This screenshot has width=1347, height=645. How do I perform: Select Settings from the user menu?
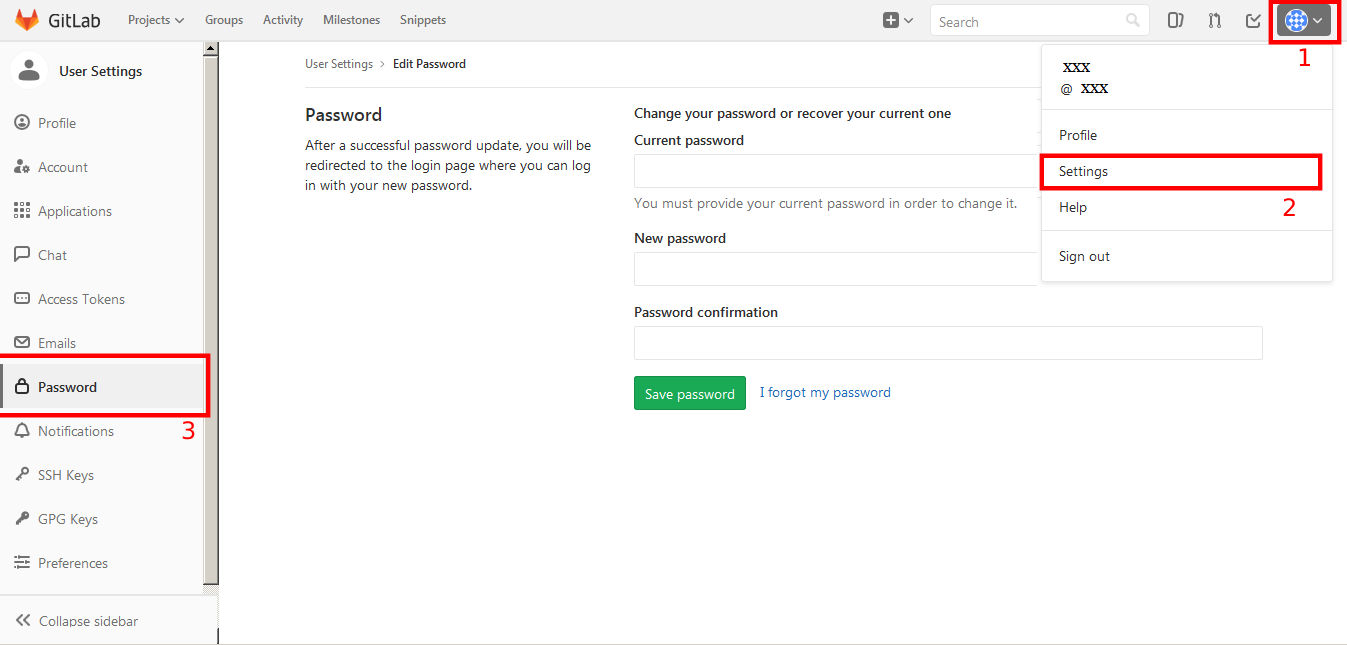coord(1083,172)
